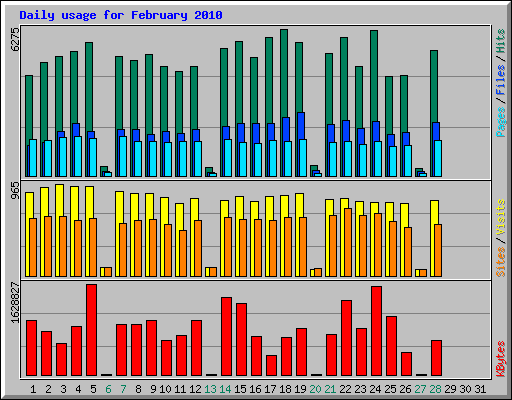Click the 'Visits' legend label

point(501,218)
